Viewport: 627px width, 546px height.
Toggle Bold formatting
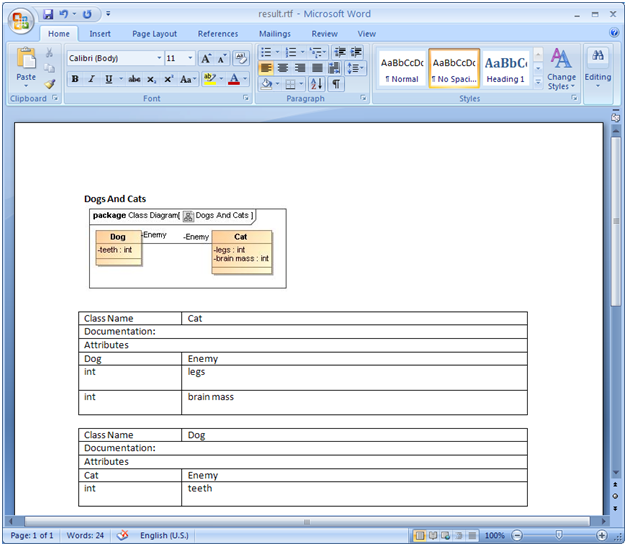click(75, 79)
